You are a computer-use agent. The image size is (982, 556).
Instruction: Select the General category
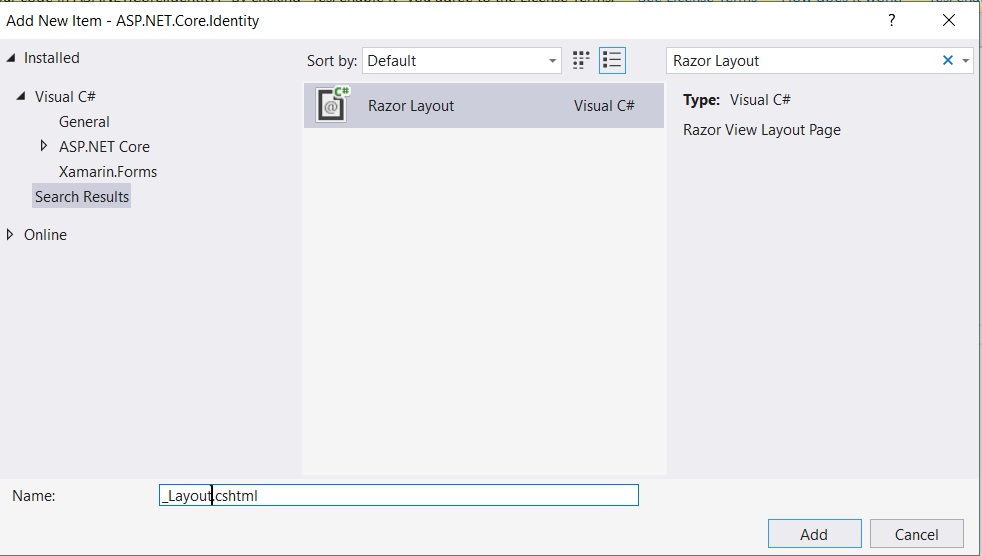coord(84,121)
